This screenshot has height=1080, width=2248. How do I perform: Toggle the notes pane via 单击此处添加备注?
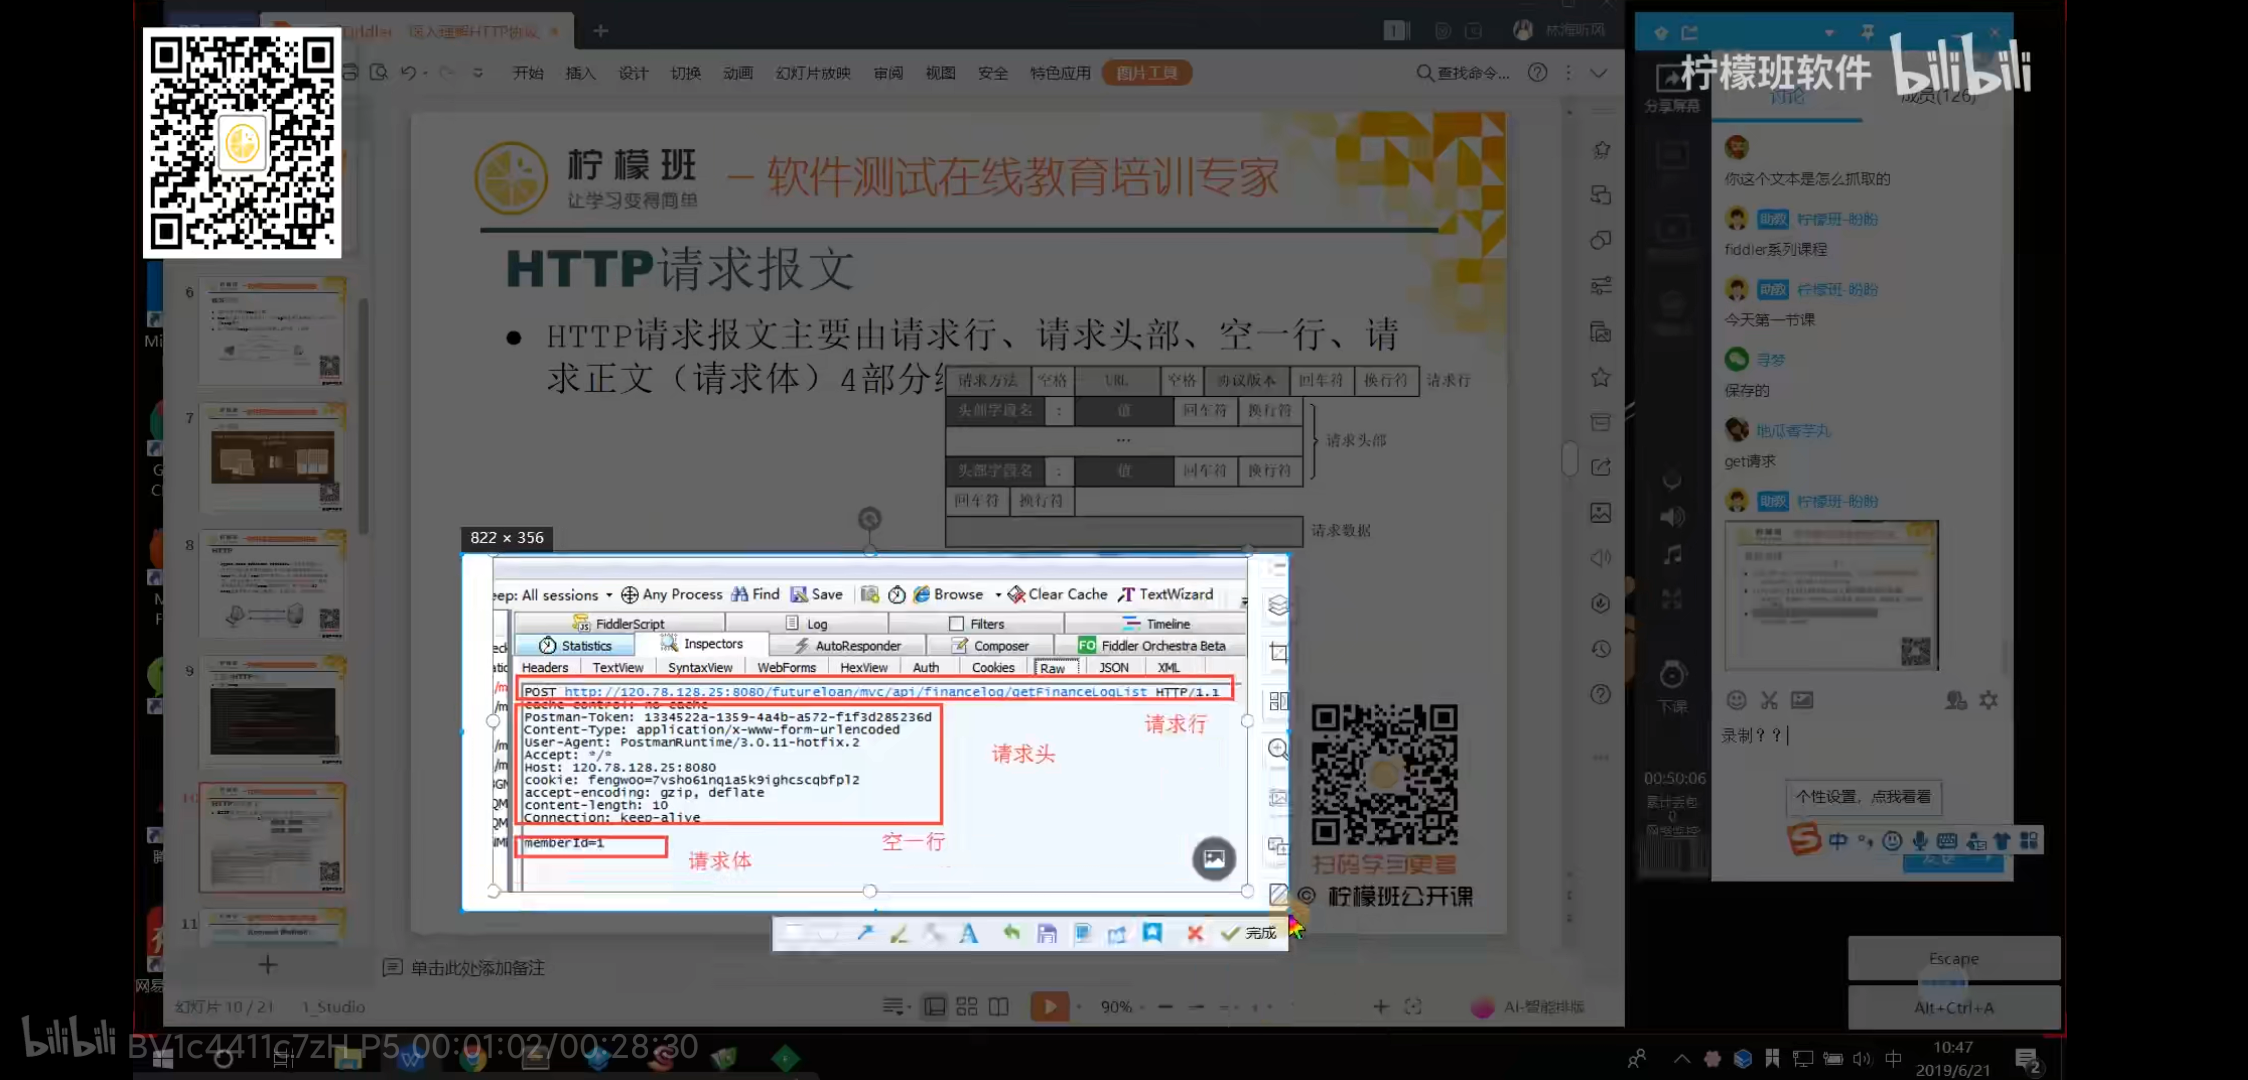464,967
